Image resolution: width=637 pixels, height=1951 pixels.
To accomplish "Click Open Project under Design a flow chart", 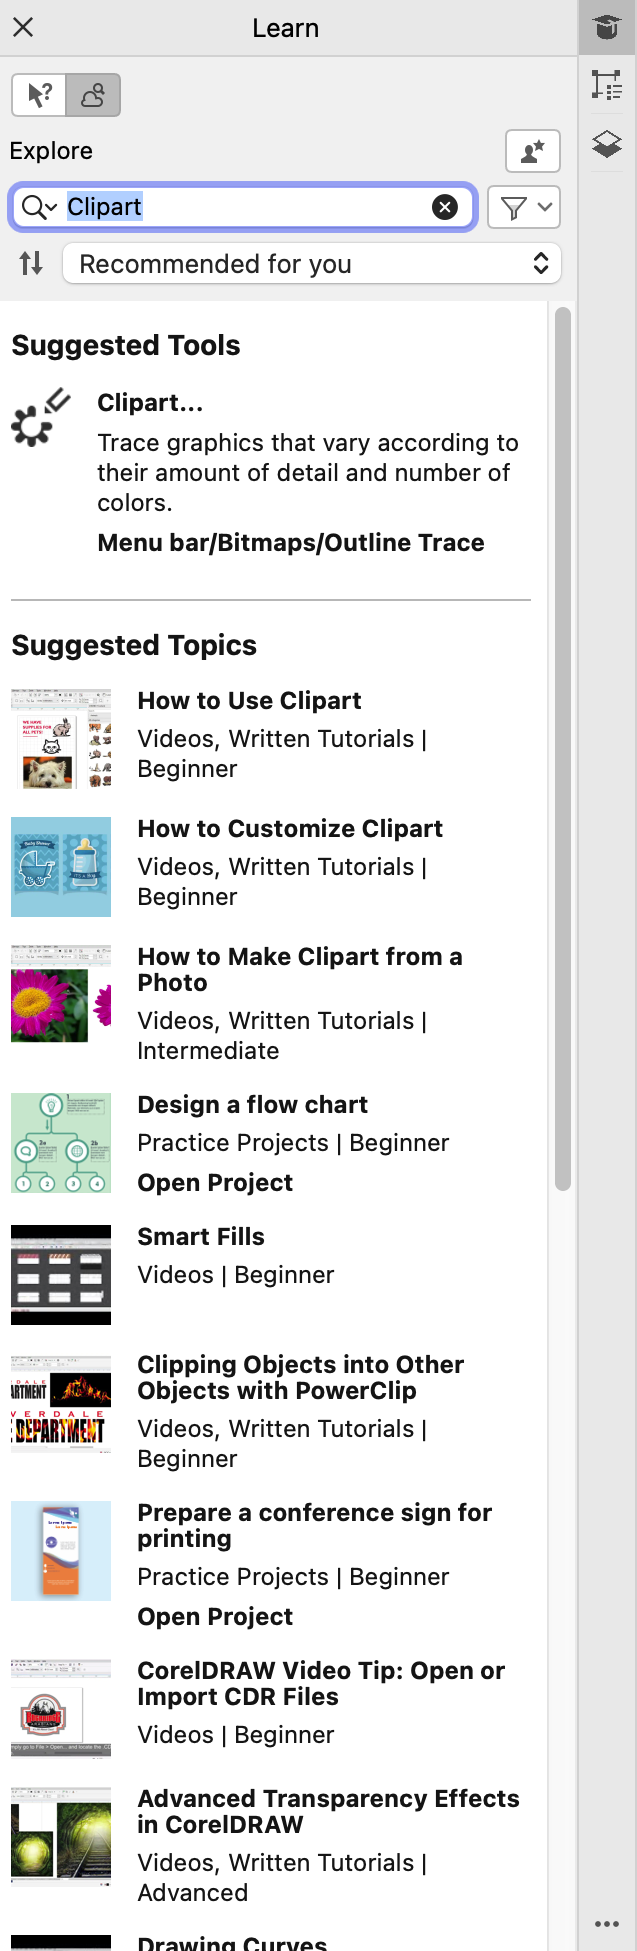I will pos(215,1183).
